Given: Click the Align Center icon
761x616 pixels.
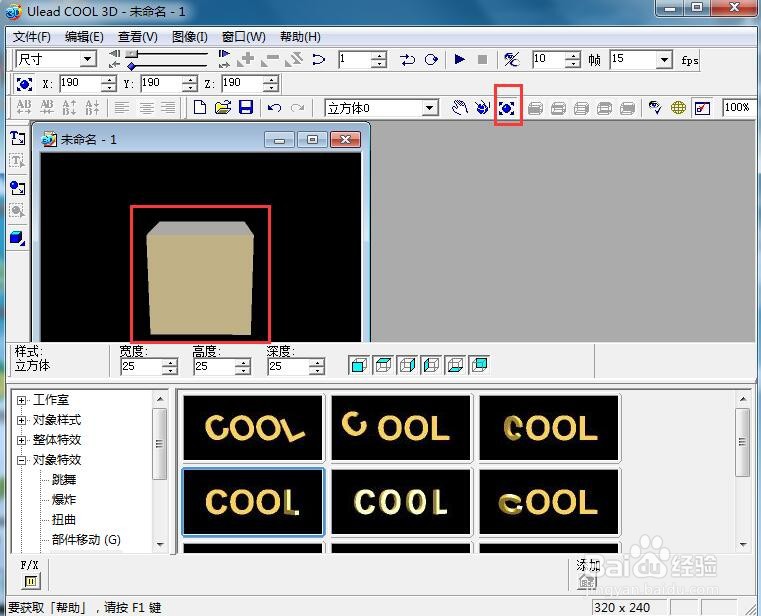Looking at the screenshot, I should (x=146, y=107).
